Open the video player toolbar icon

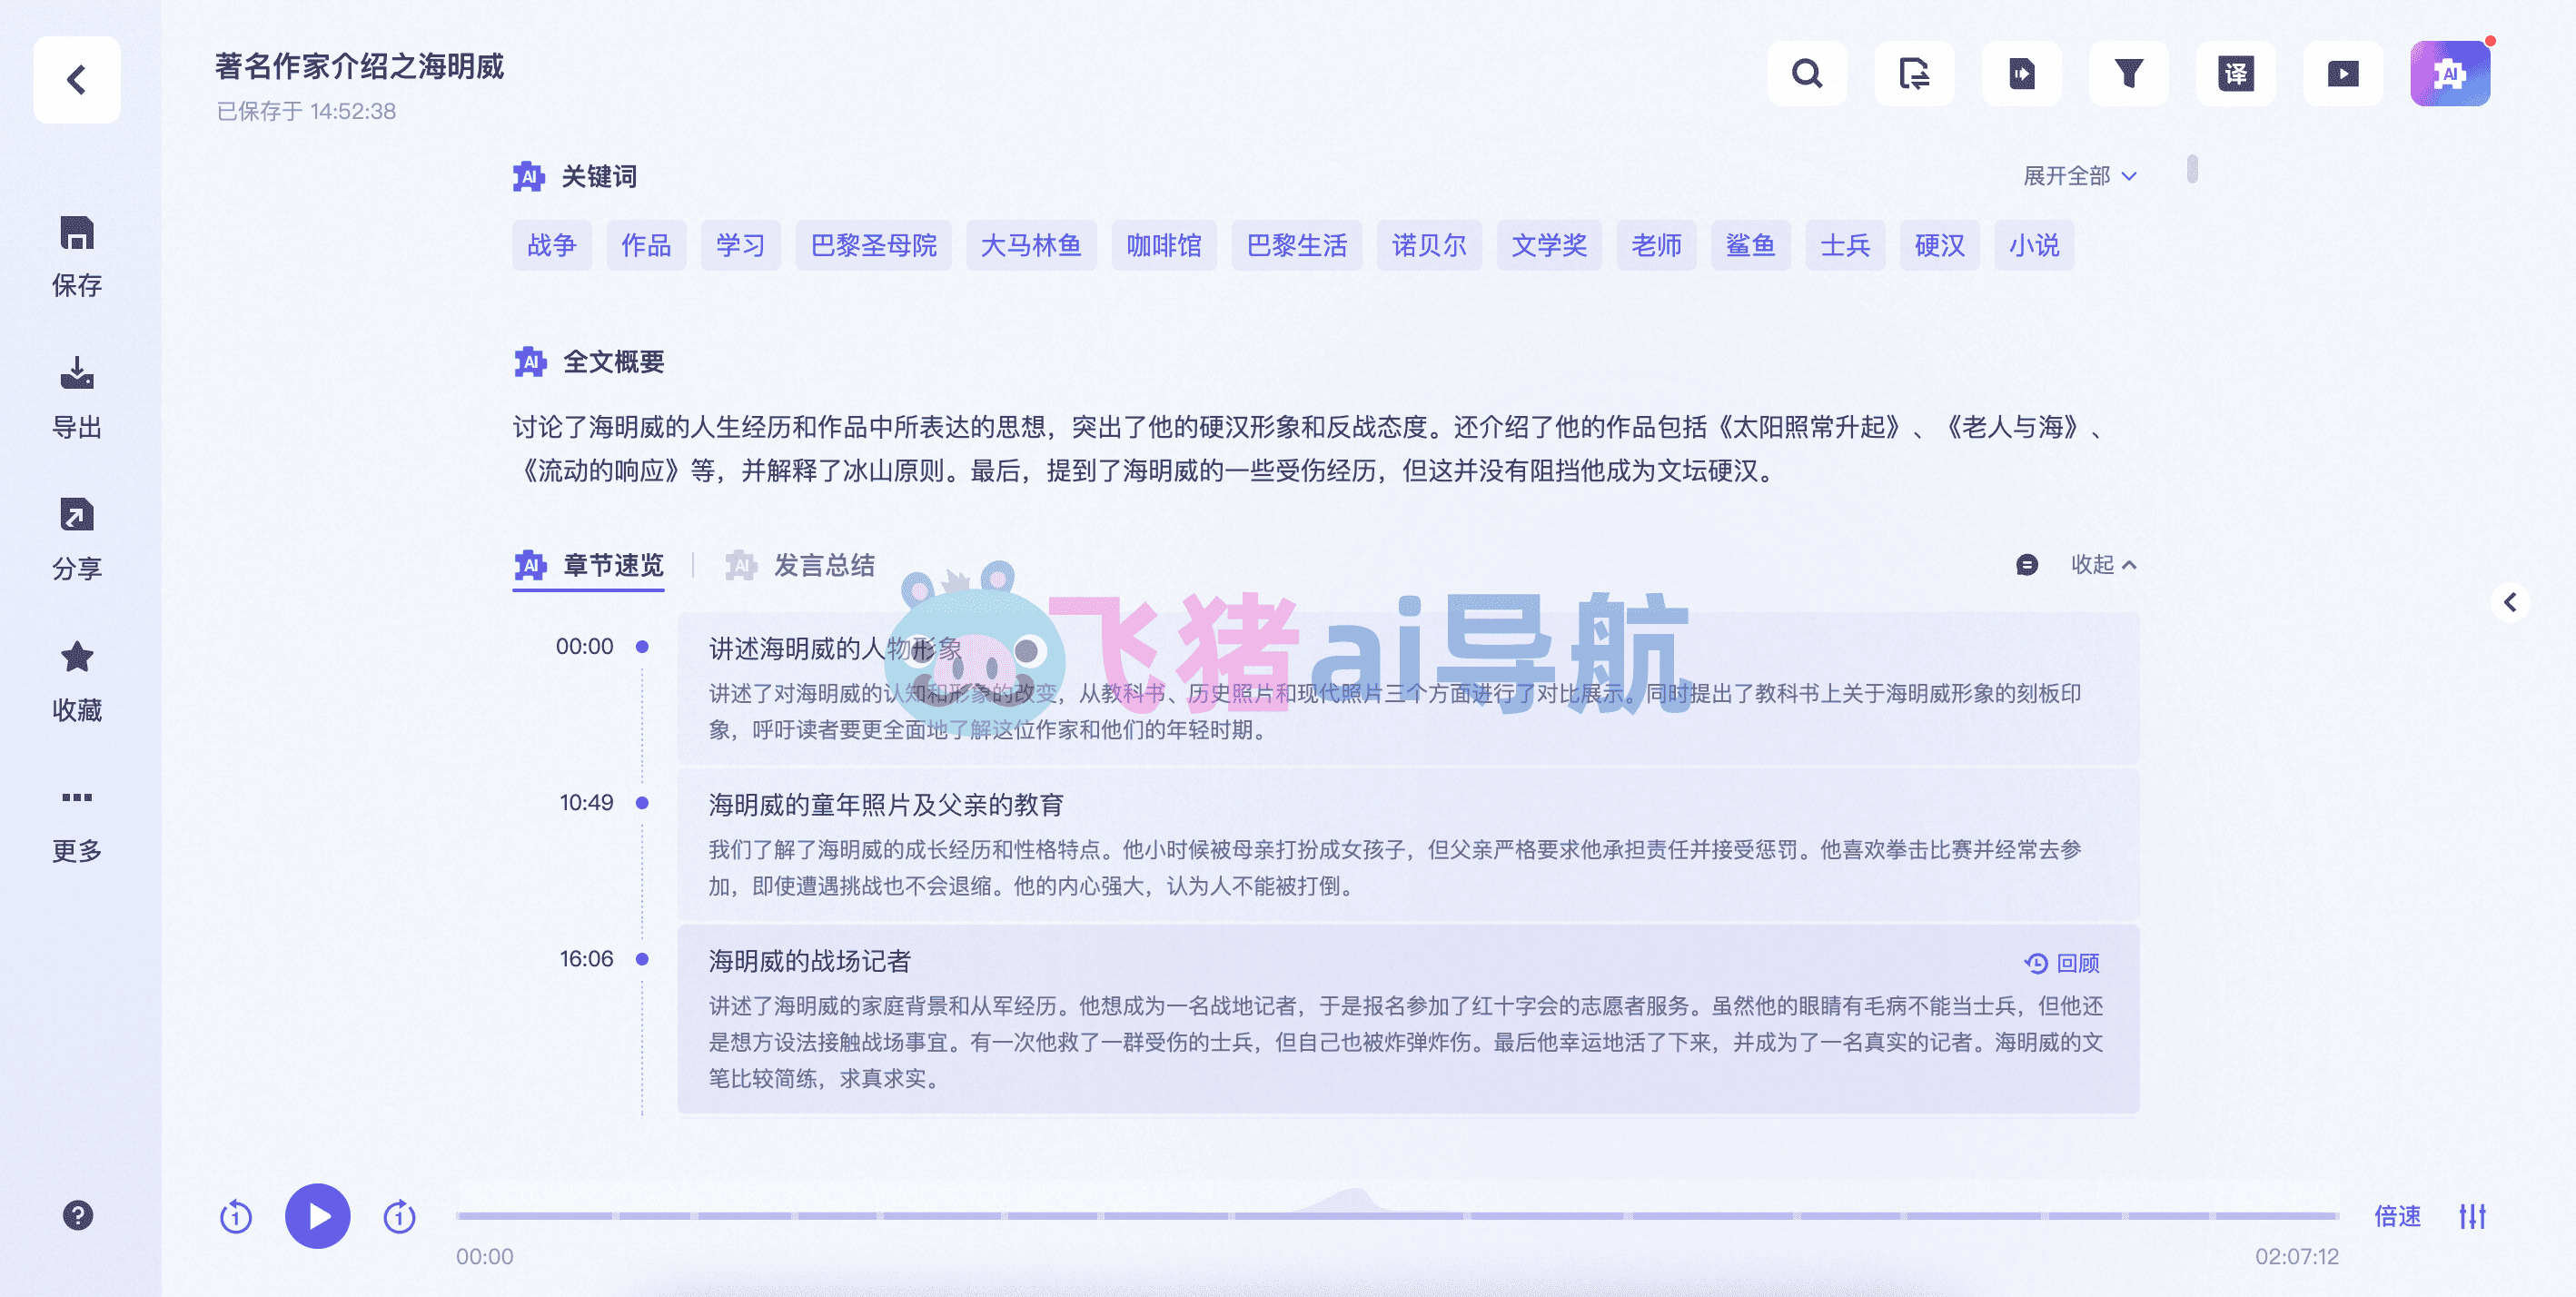[2342, 74]
